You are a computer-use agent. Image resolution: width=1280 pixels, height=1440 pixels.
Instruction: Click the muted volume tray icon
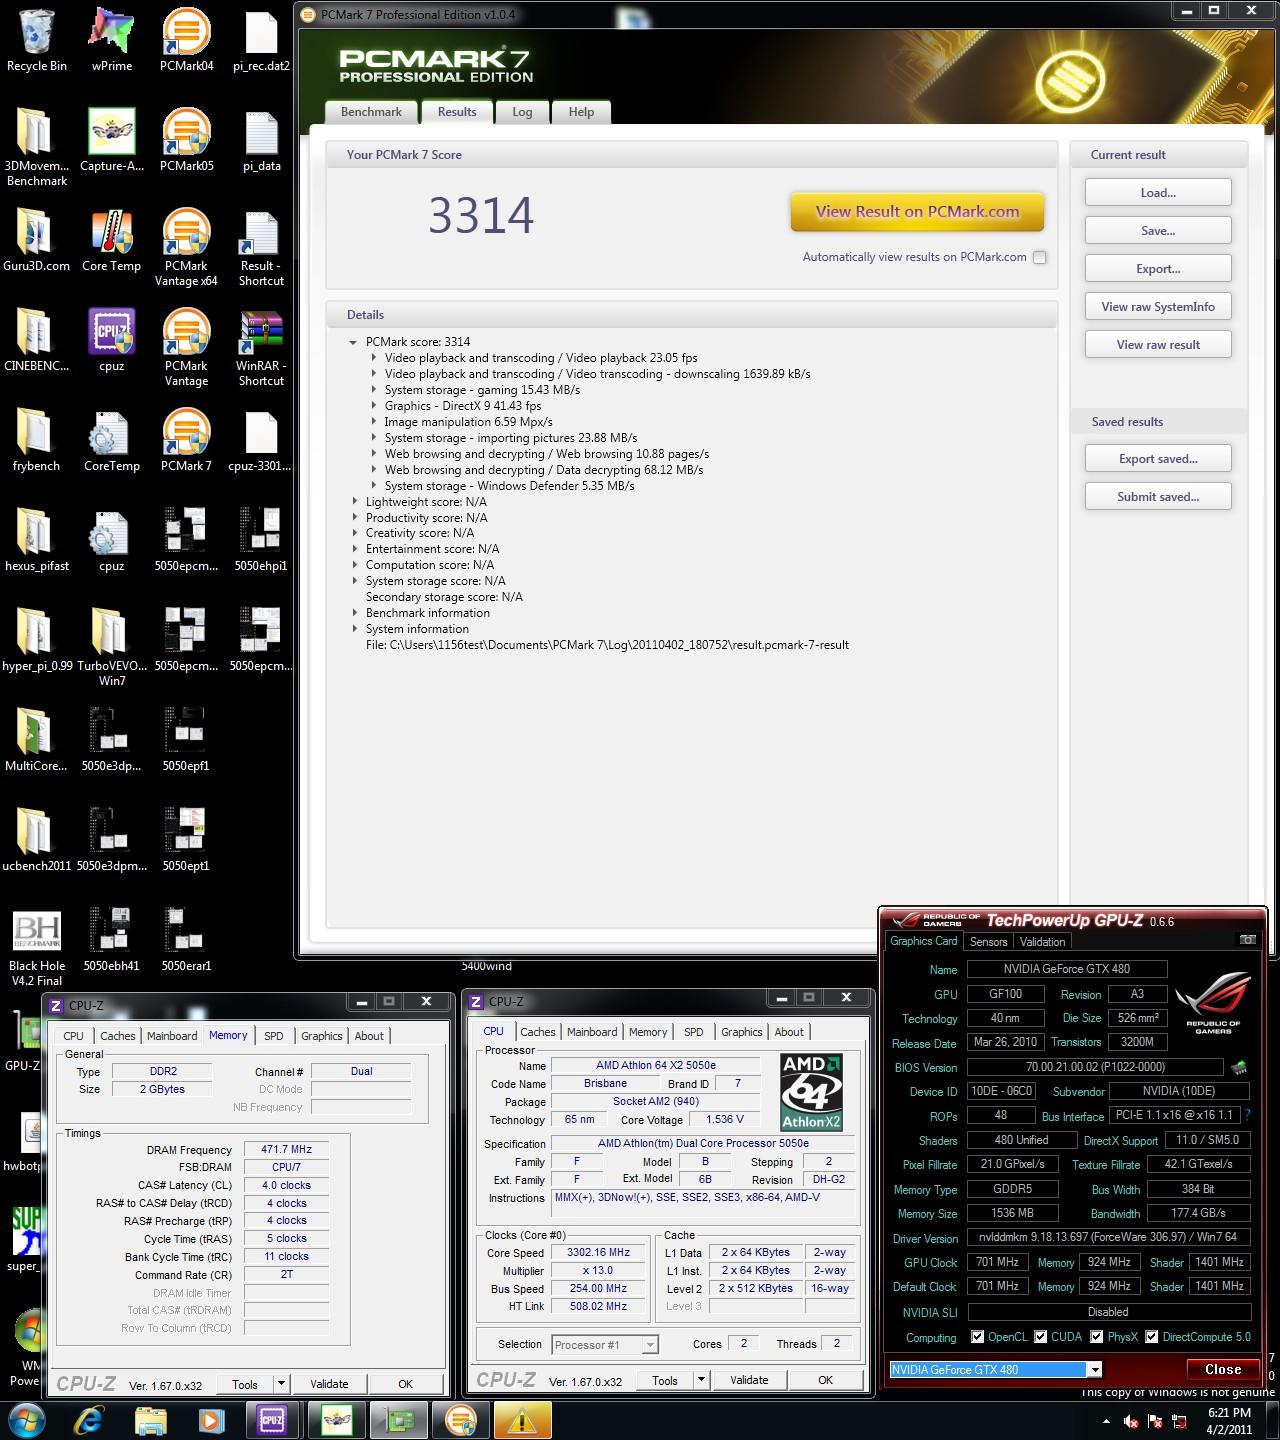point(1131,1421)
